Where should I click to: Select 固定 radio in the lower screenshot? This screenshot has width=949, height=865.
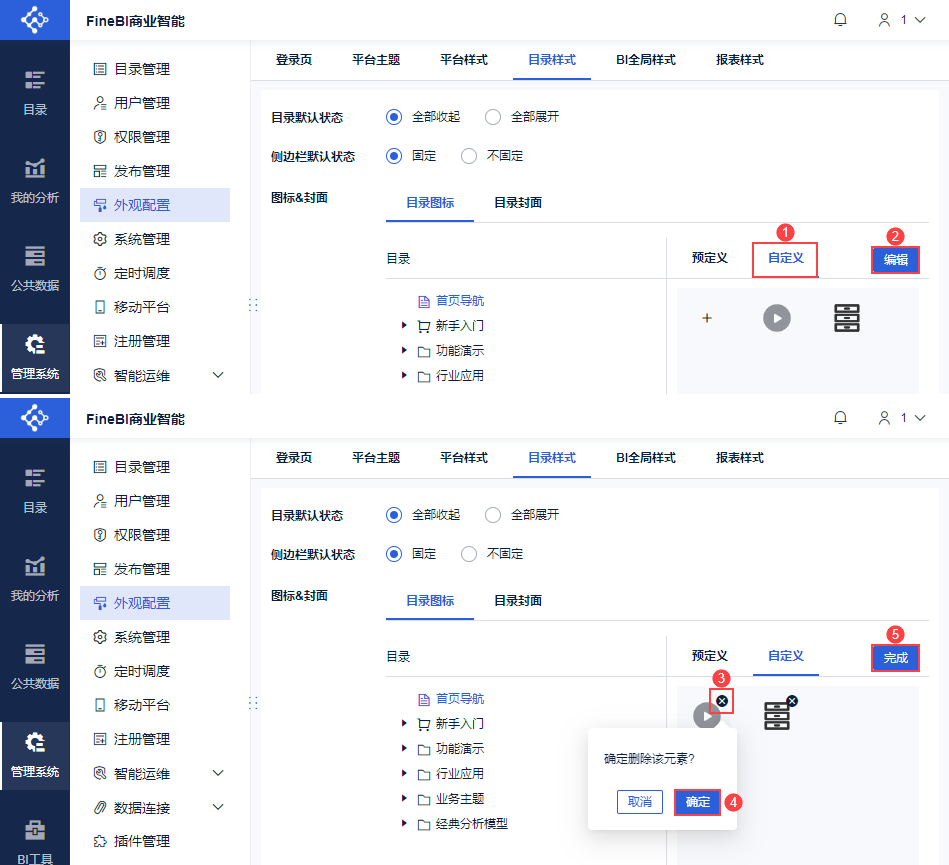click(393, 554)
